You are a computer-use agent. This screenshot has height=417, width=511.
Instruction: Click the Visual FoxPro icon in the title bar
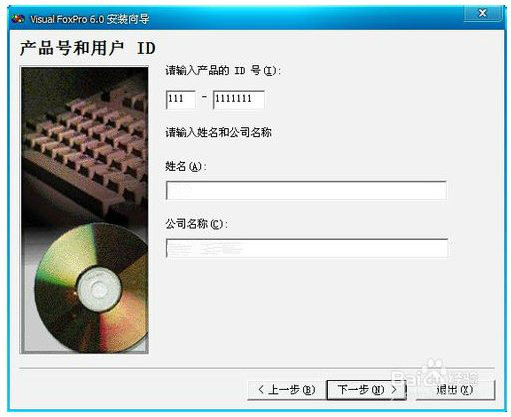click(x=18, y=19)
